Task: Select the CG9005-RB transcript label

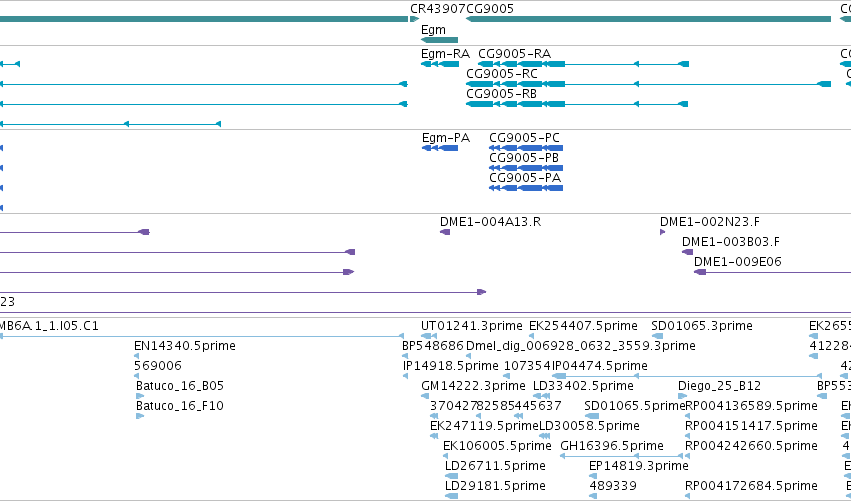Action: 501,94
